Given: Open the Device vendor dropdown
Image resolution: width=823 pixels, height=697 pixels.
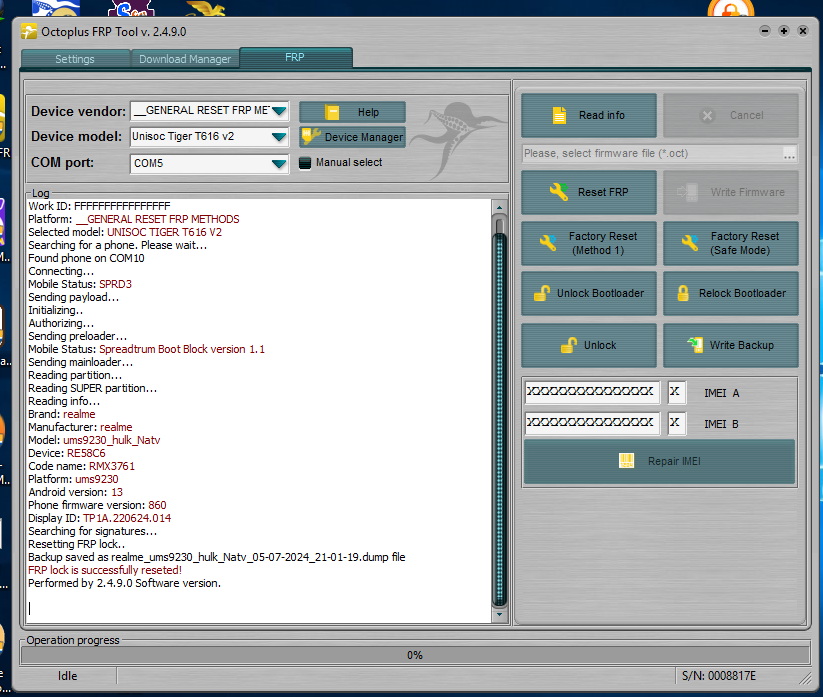Looking at the screenshot, I should pyautogui.click(x=279, y=111).
